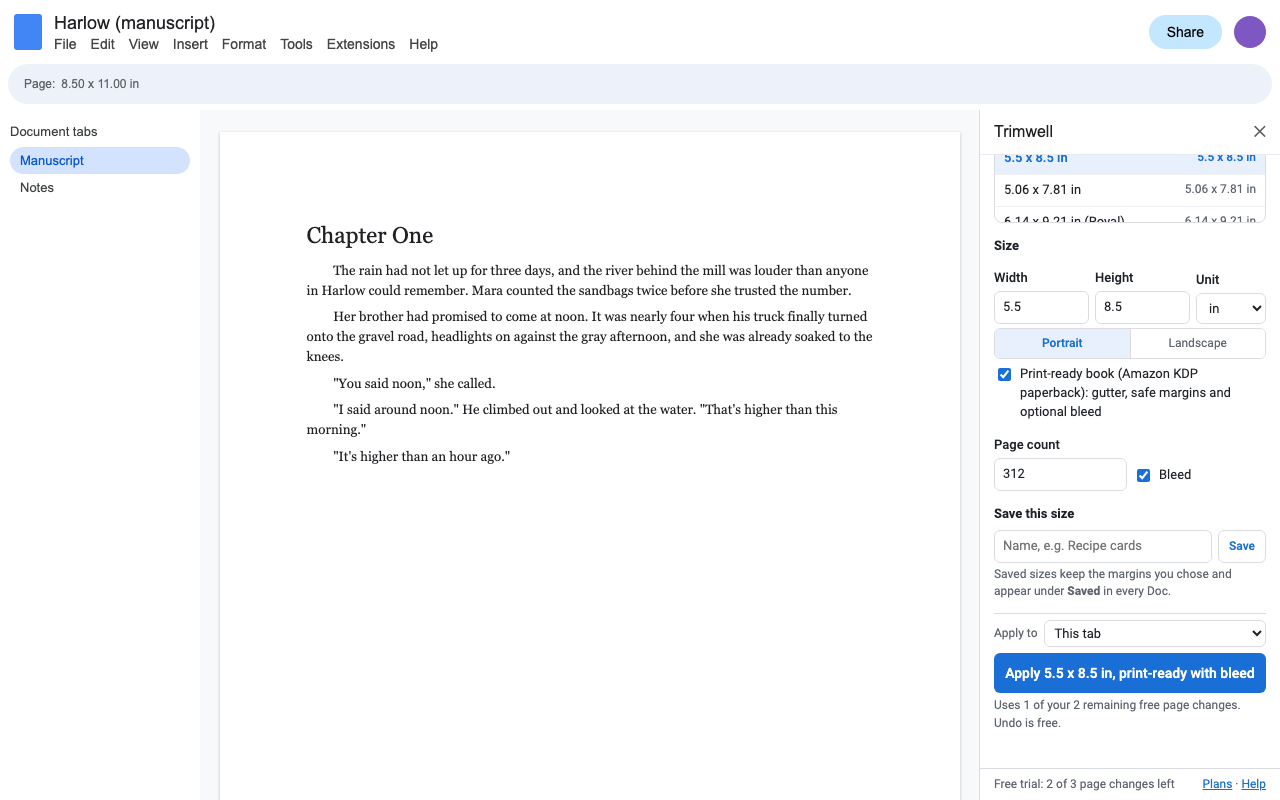
Task: Open the Tools menu
Action: (296, 44)
